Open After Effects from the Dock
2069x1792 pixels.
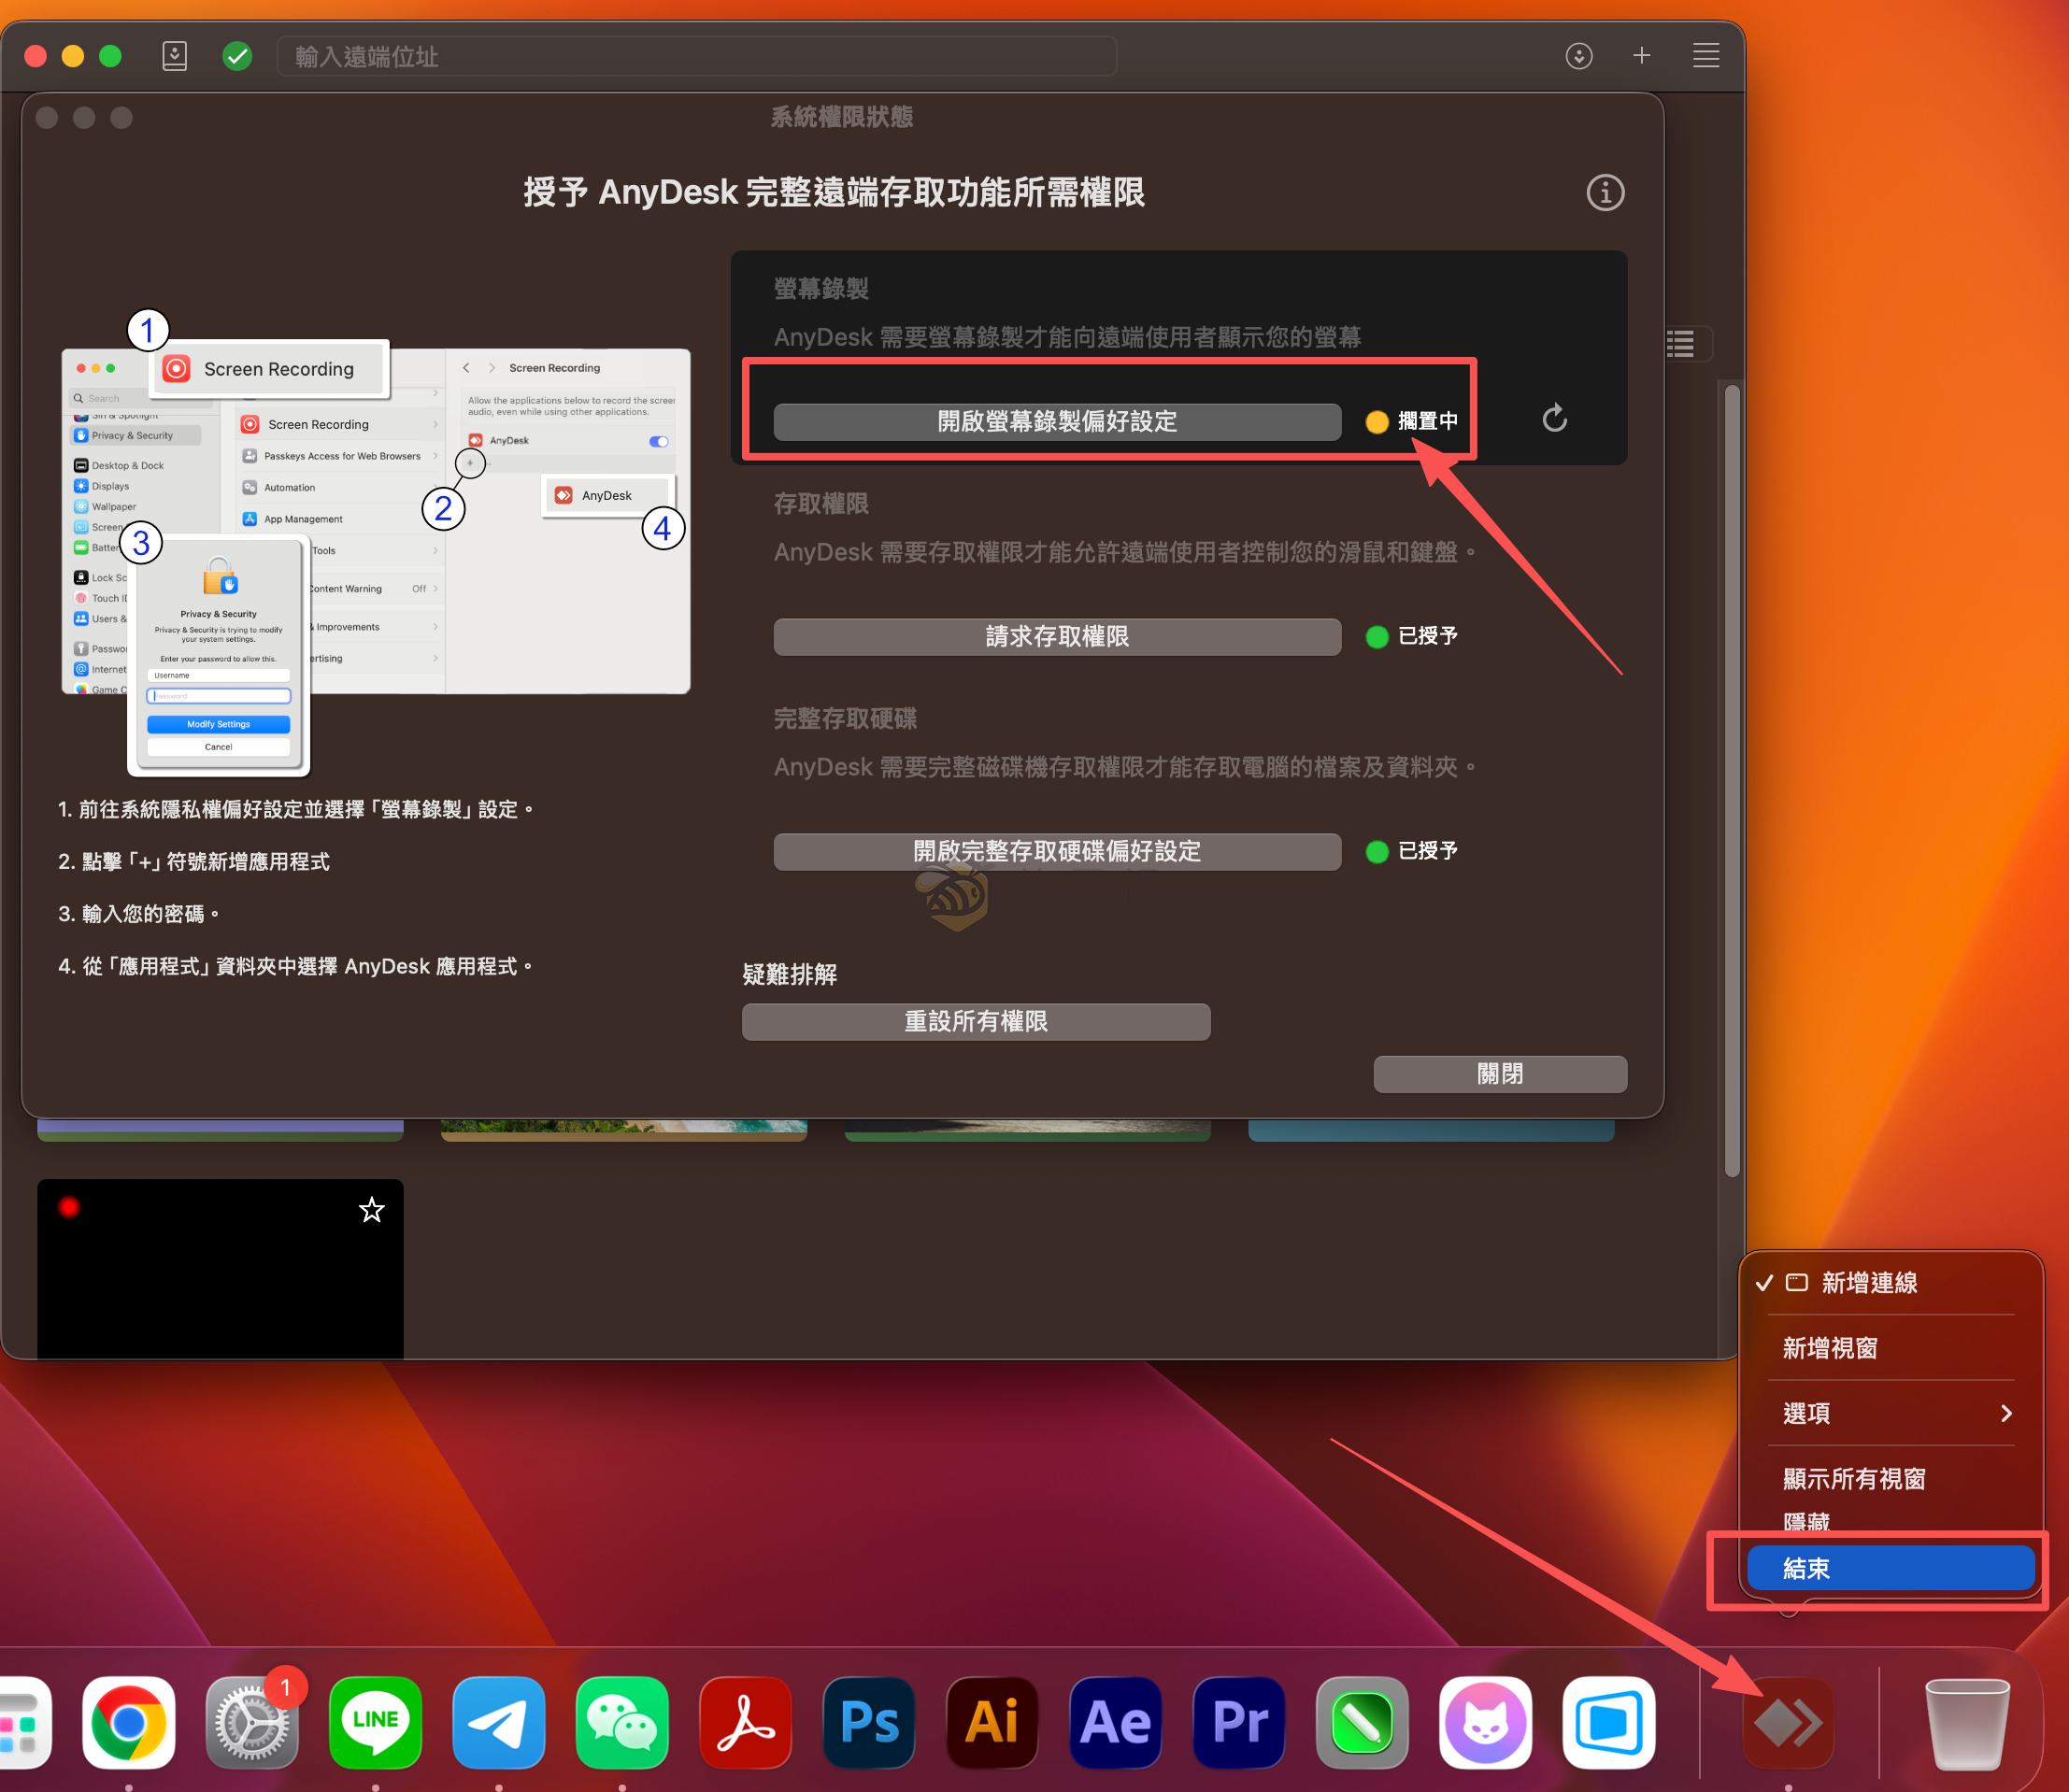click(1116, 1723)
